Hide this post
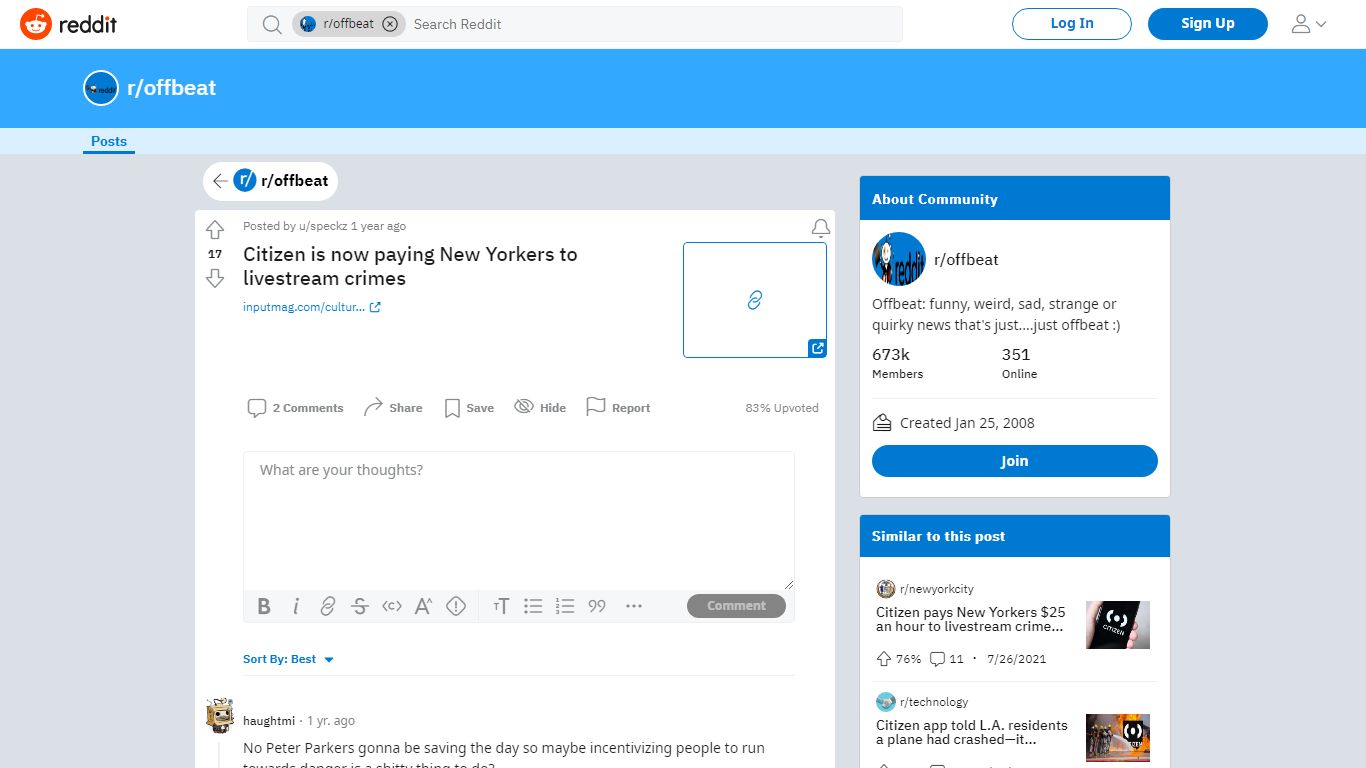The height and width of the screenshot is (768, 1366). [540, 407]
